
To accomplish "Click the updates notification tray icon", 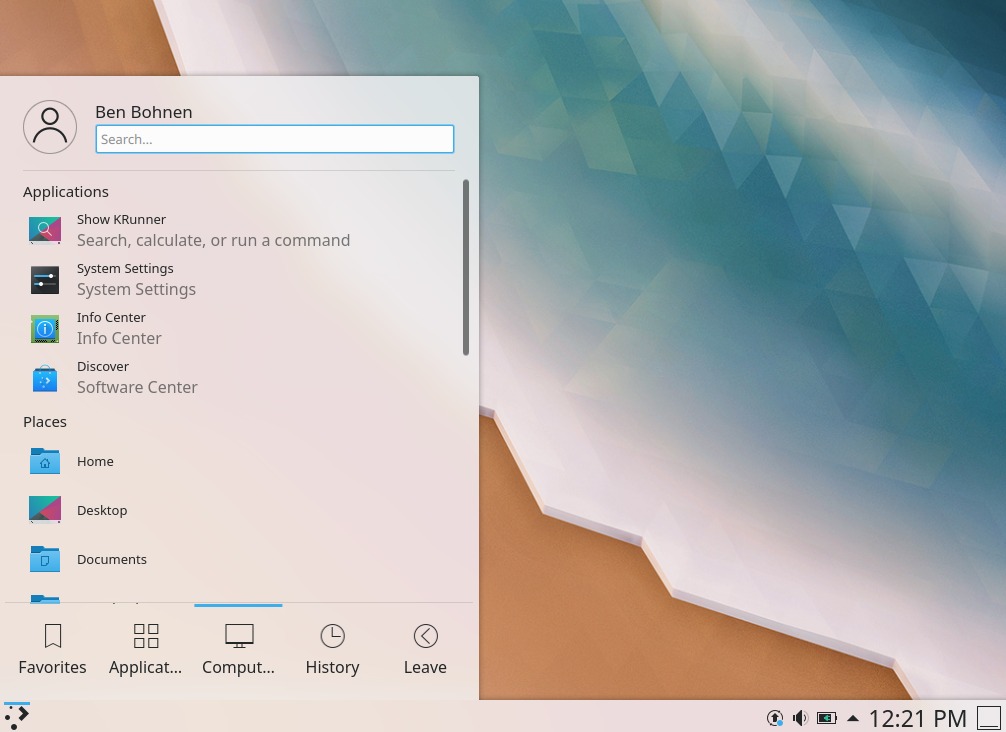I will [x=774, y=718].
